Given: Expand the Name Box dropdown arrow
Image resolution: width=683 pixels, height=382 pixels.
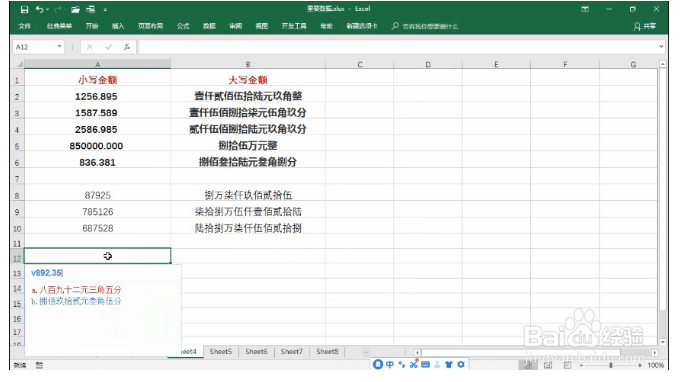Looking at the screenshot, I should 59,47.
